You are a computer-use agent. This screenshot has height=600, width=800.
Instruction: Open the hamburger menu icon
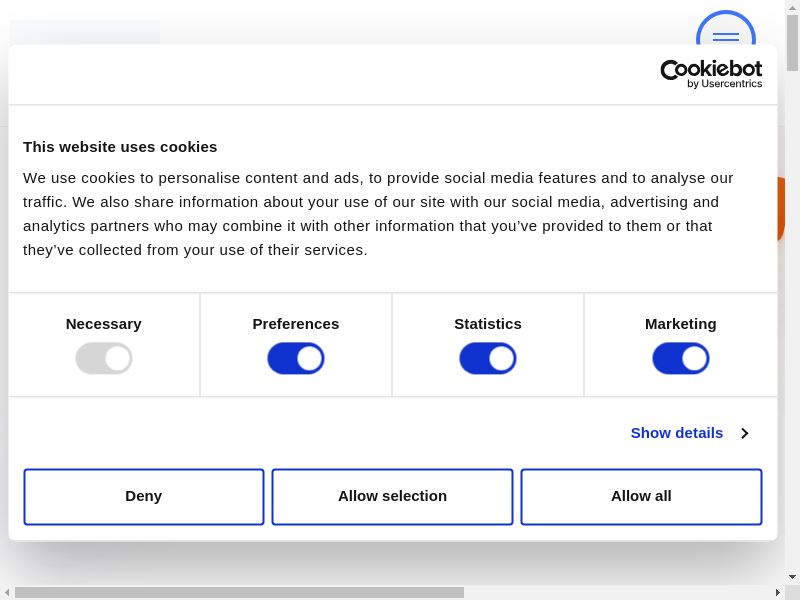pos(725,35)
